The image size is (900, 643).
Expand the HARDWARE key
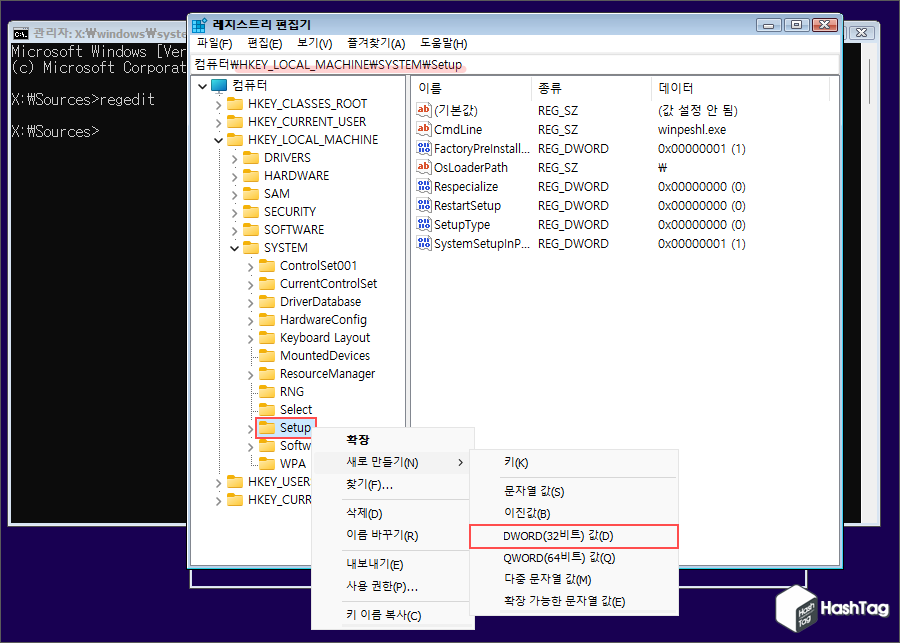click(x=235, y=176)
